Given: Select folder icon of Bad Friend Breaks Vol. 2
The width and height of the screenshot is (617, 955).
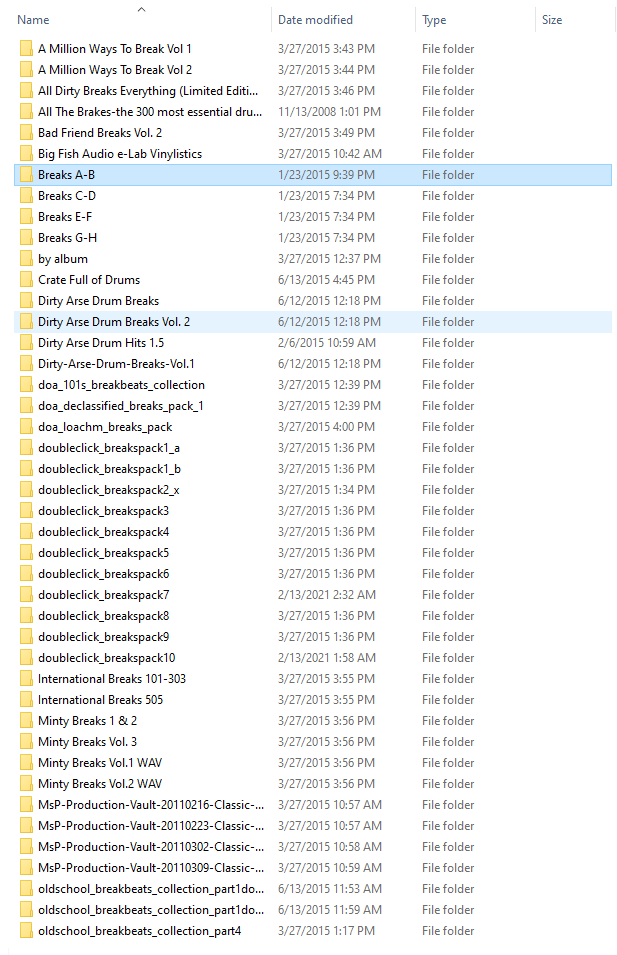Looking at the screenshot, I should click(26, 133).
